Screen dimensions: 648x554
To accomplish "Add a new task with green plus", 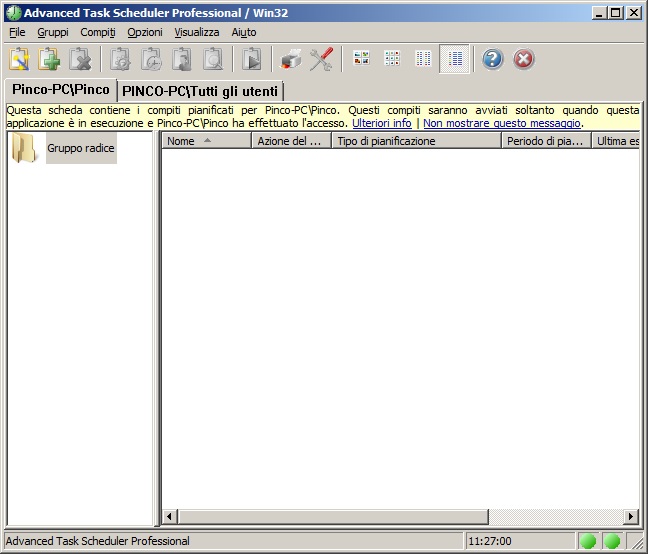I will [49, 59].
